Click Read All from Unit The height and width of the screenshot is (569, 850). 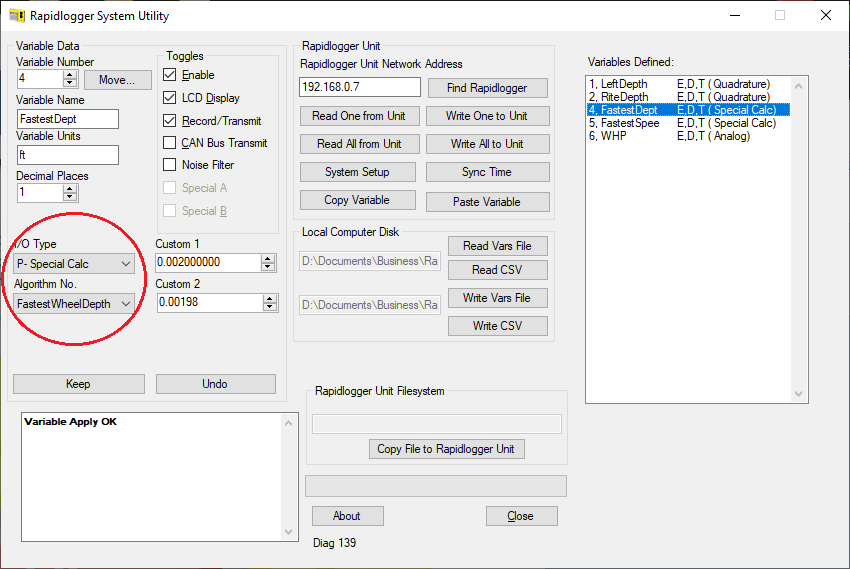[x=358, y=144]
